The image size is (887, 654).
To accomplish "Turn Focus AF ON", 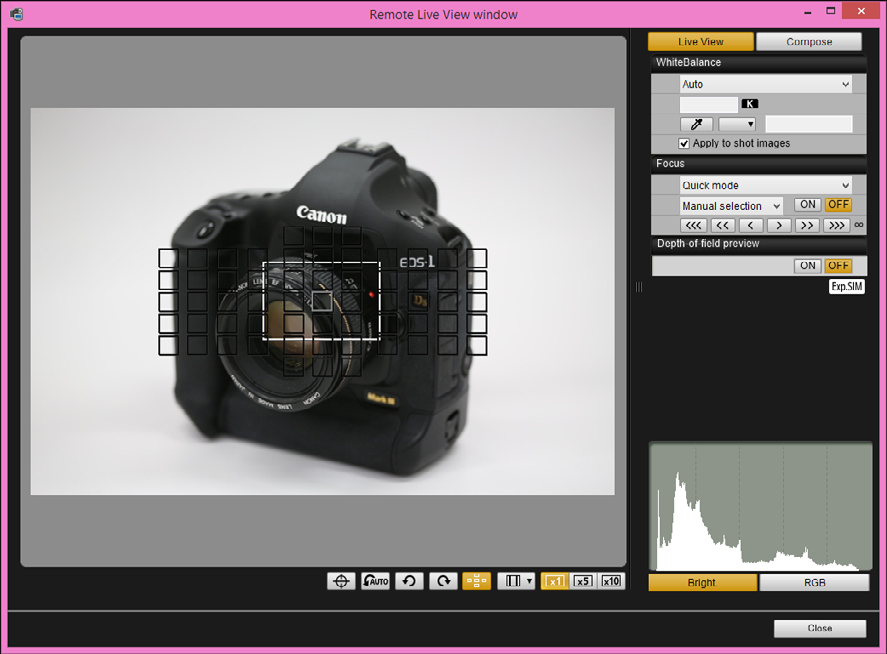I will [x=808, y=205].
